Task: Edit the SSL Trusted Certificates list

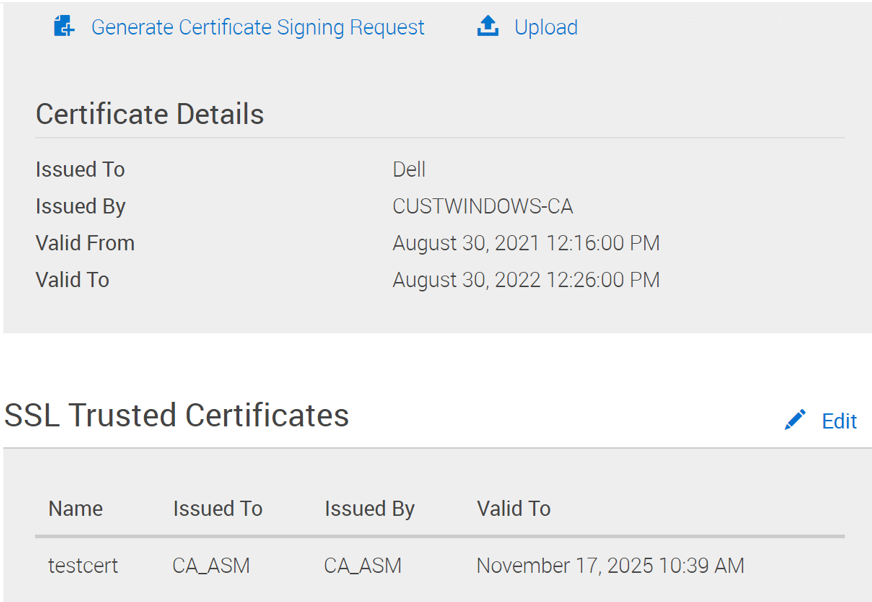Action: [x=838, y=421]
